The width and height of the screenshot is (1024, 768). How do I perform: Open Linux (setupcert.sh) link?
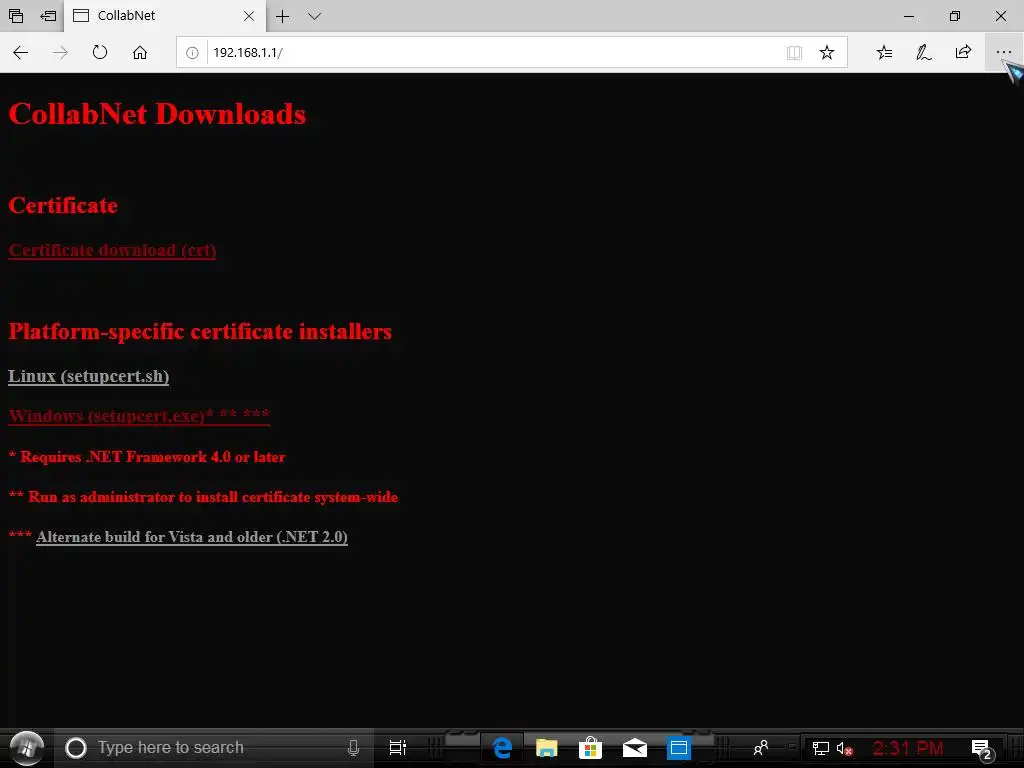coord(89,377)
